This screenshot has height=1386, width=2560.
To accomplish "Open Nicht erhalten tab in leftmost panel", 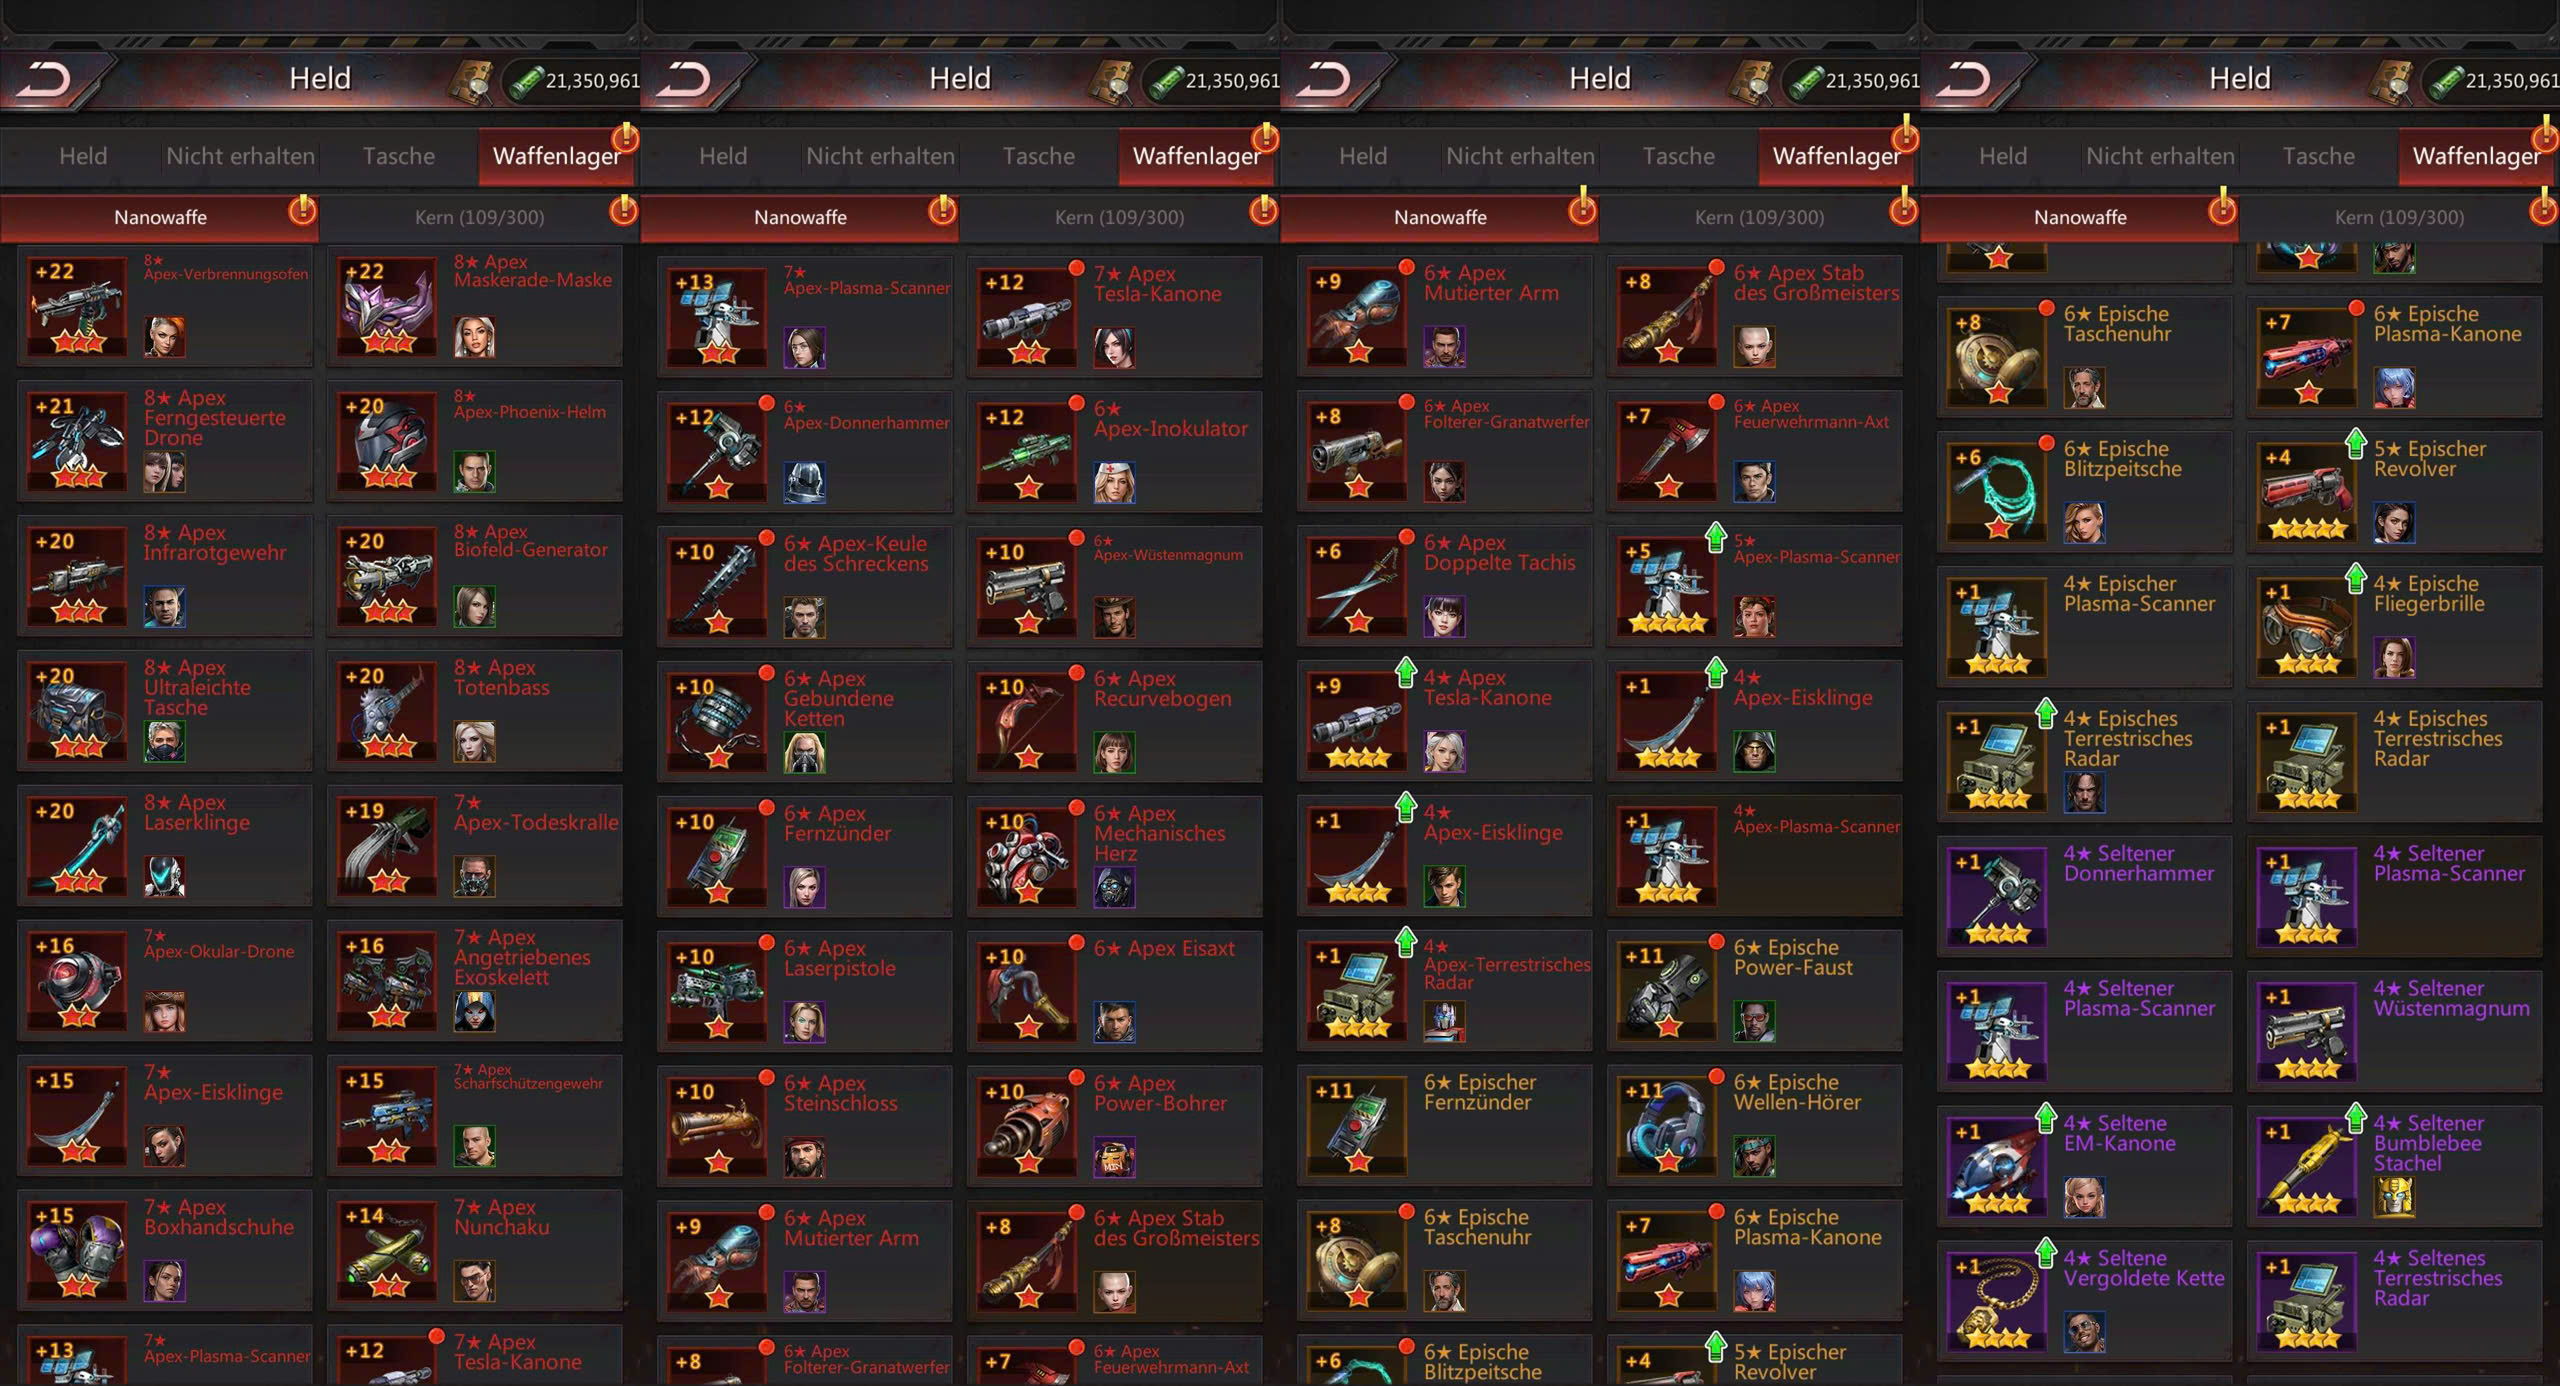I will pyautogui.click(x=240, y=156).
